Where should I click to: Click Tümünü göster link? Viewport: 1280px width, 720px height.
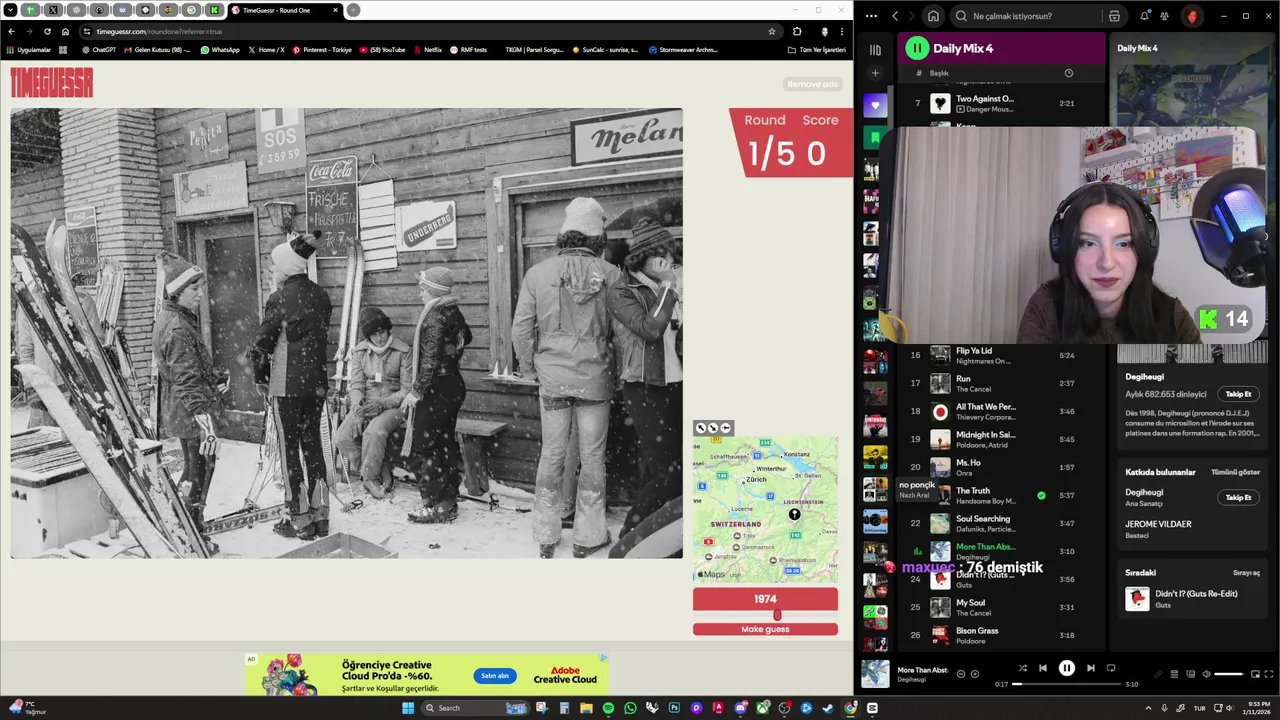[x=1235, y=472]
